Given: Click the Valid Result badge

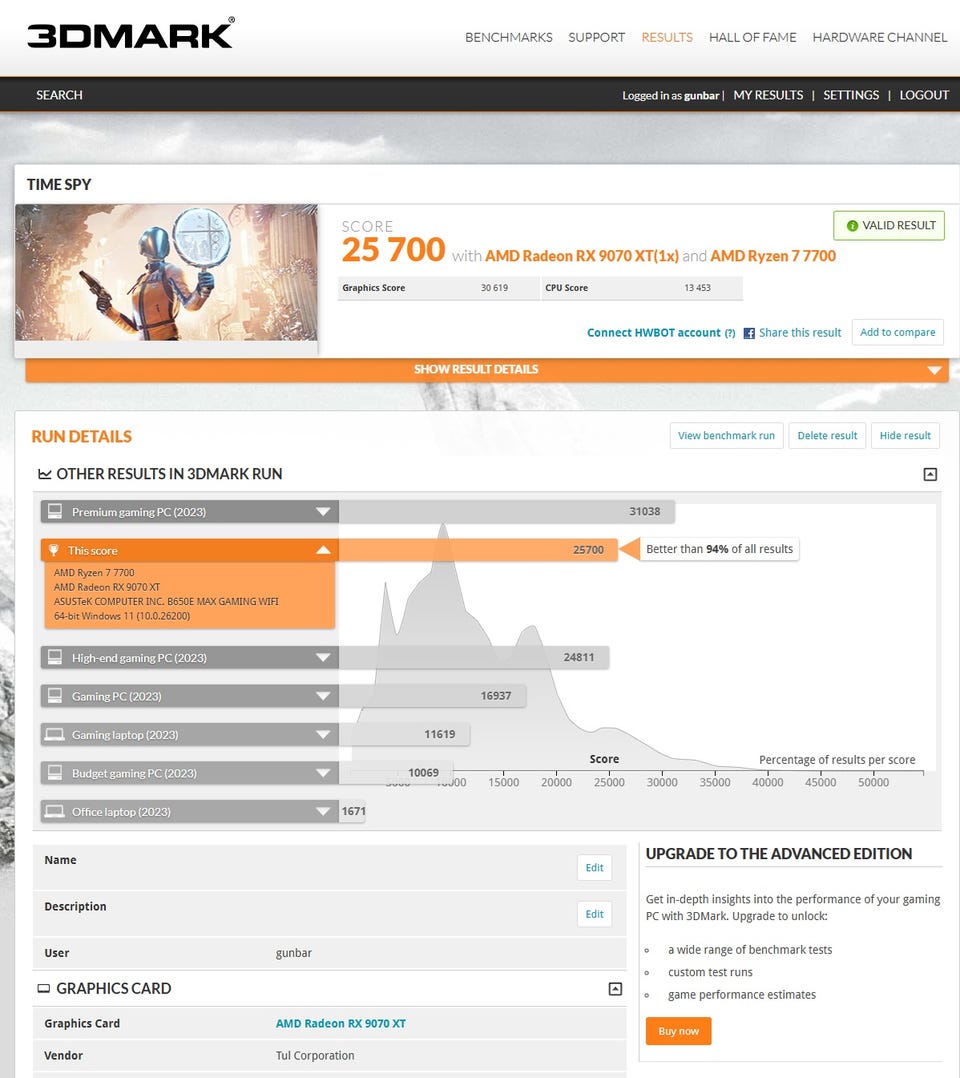Looking at the screenshot, I should tap(889, 226).
